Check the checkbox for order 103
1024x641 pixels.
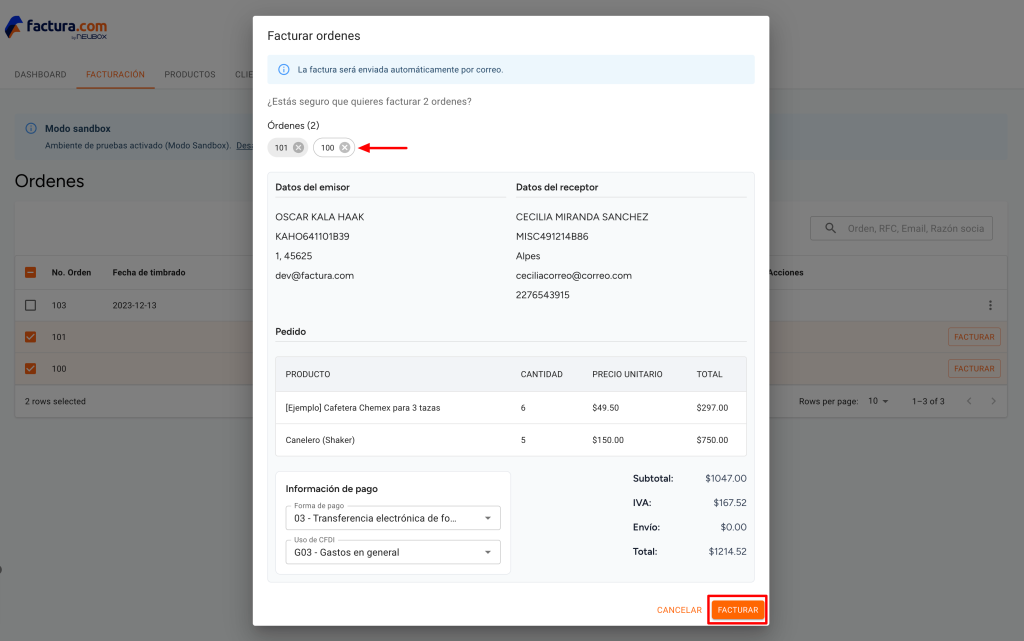(x=31, y=305)
